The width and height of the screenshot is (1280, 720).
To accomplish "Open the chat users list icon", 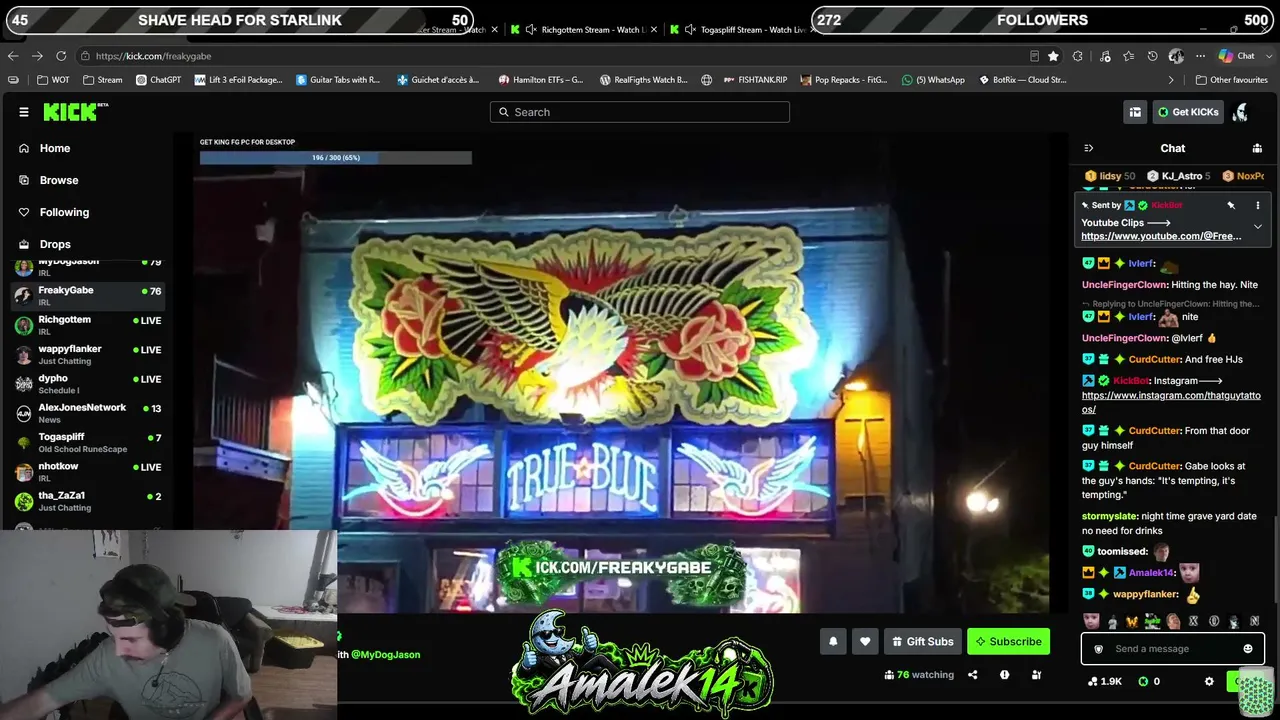I will [x=1257, y=148].
